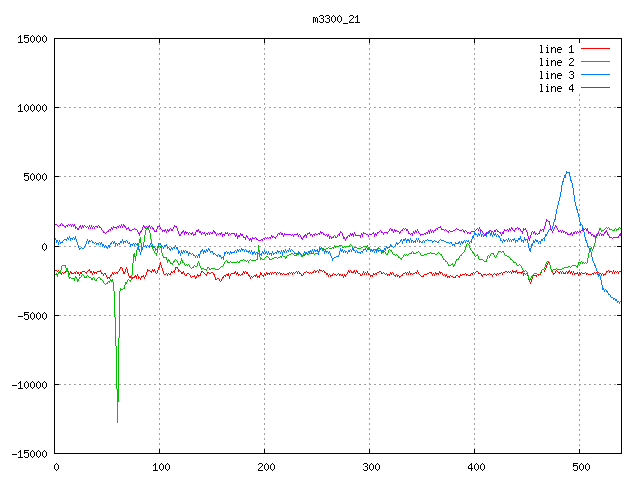
Task: Click the chart title m3300_21
Action: (334, 19)
